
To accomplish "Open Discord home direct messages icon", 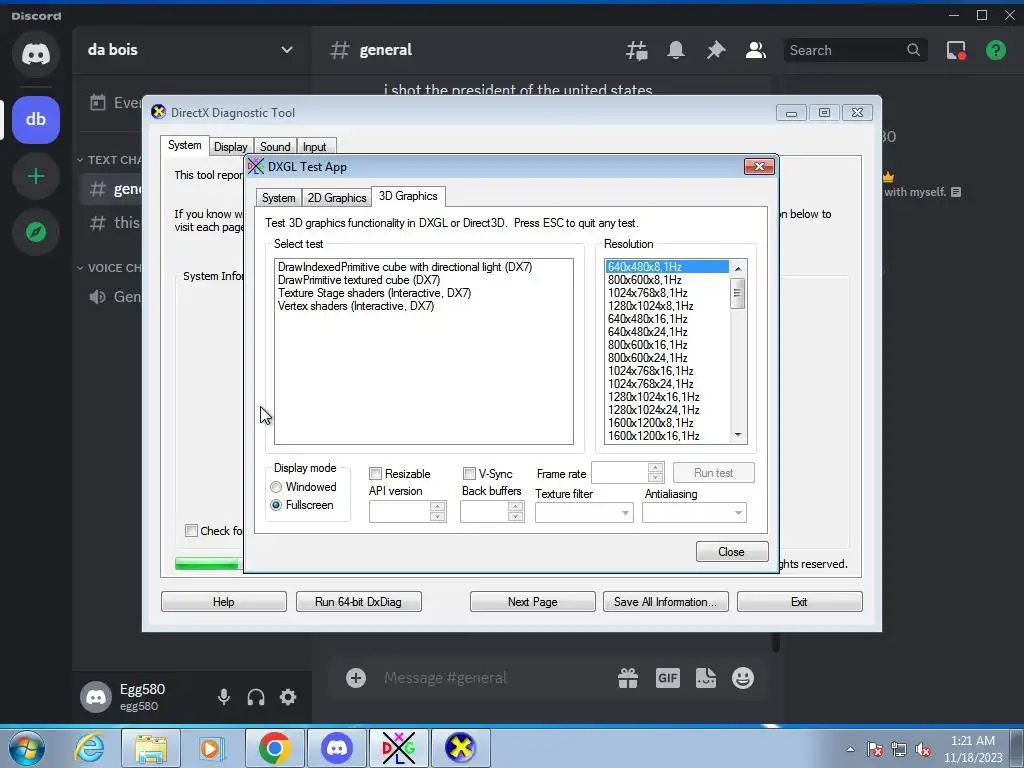I will [x=36, y=54].
